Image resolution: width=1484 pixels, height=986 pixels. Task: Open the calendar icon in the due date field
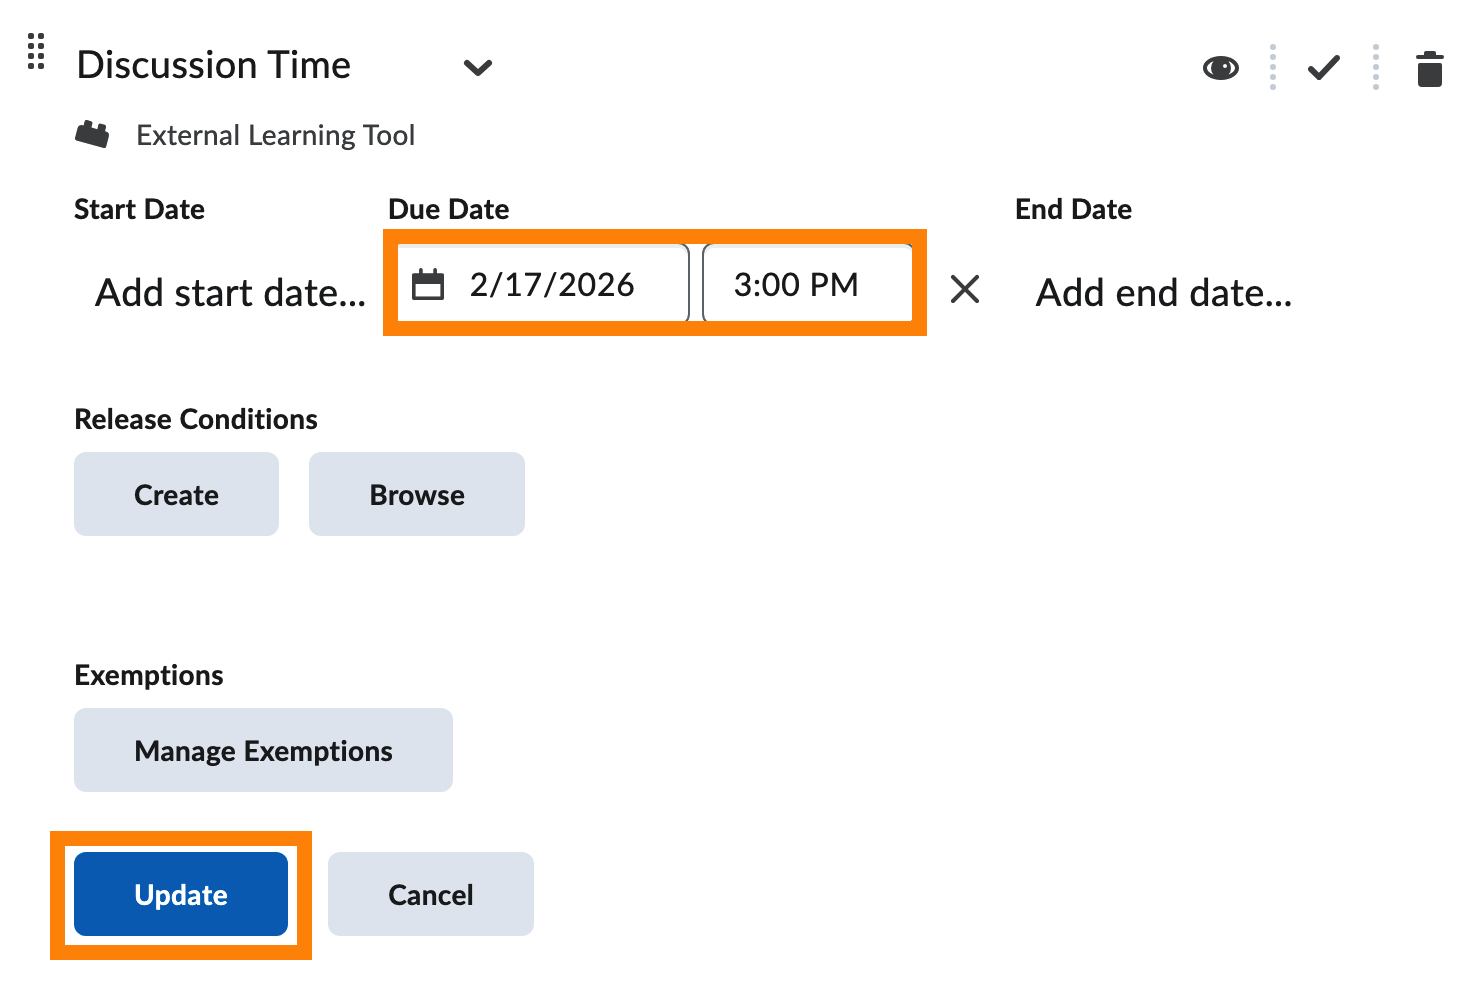430,284
